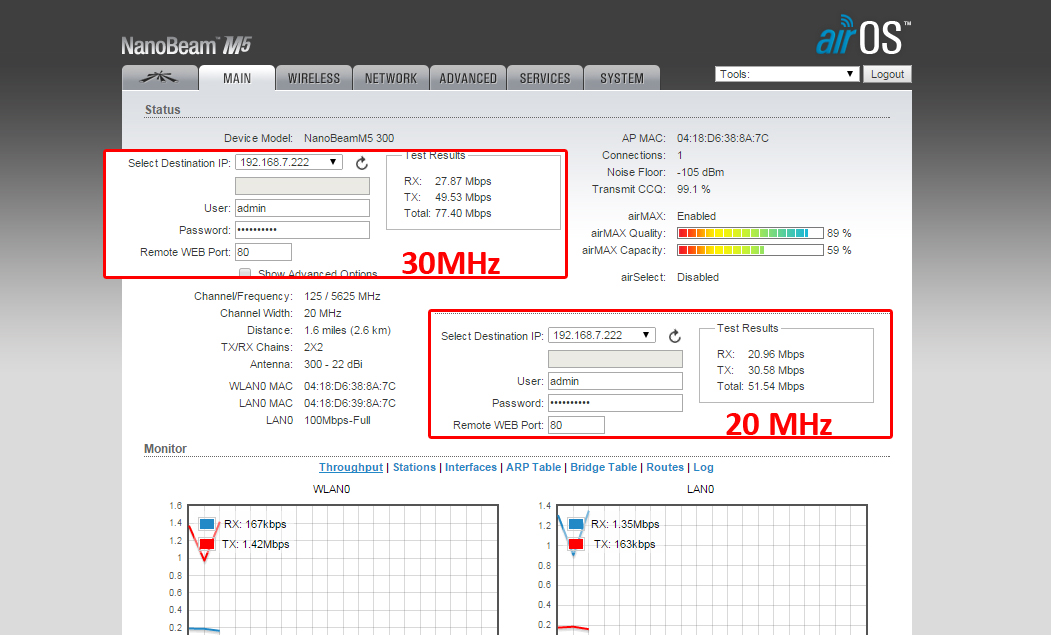Click the Password field in 30MHz panel

pyautogui.click(x=302, y=230)
